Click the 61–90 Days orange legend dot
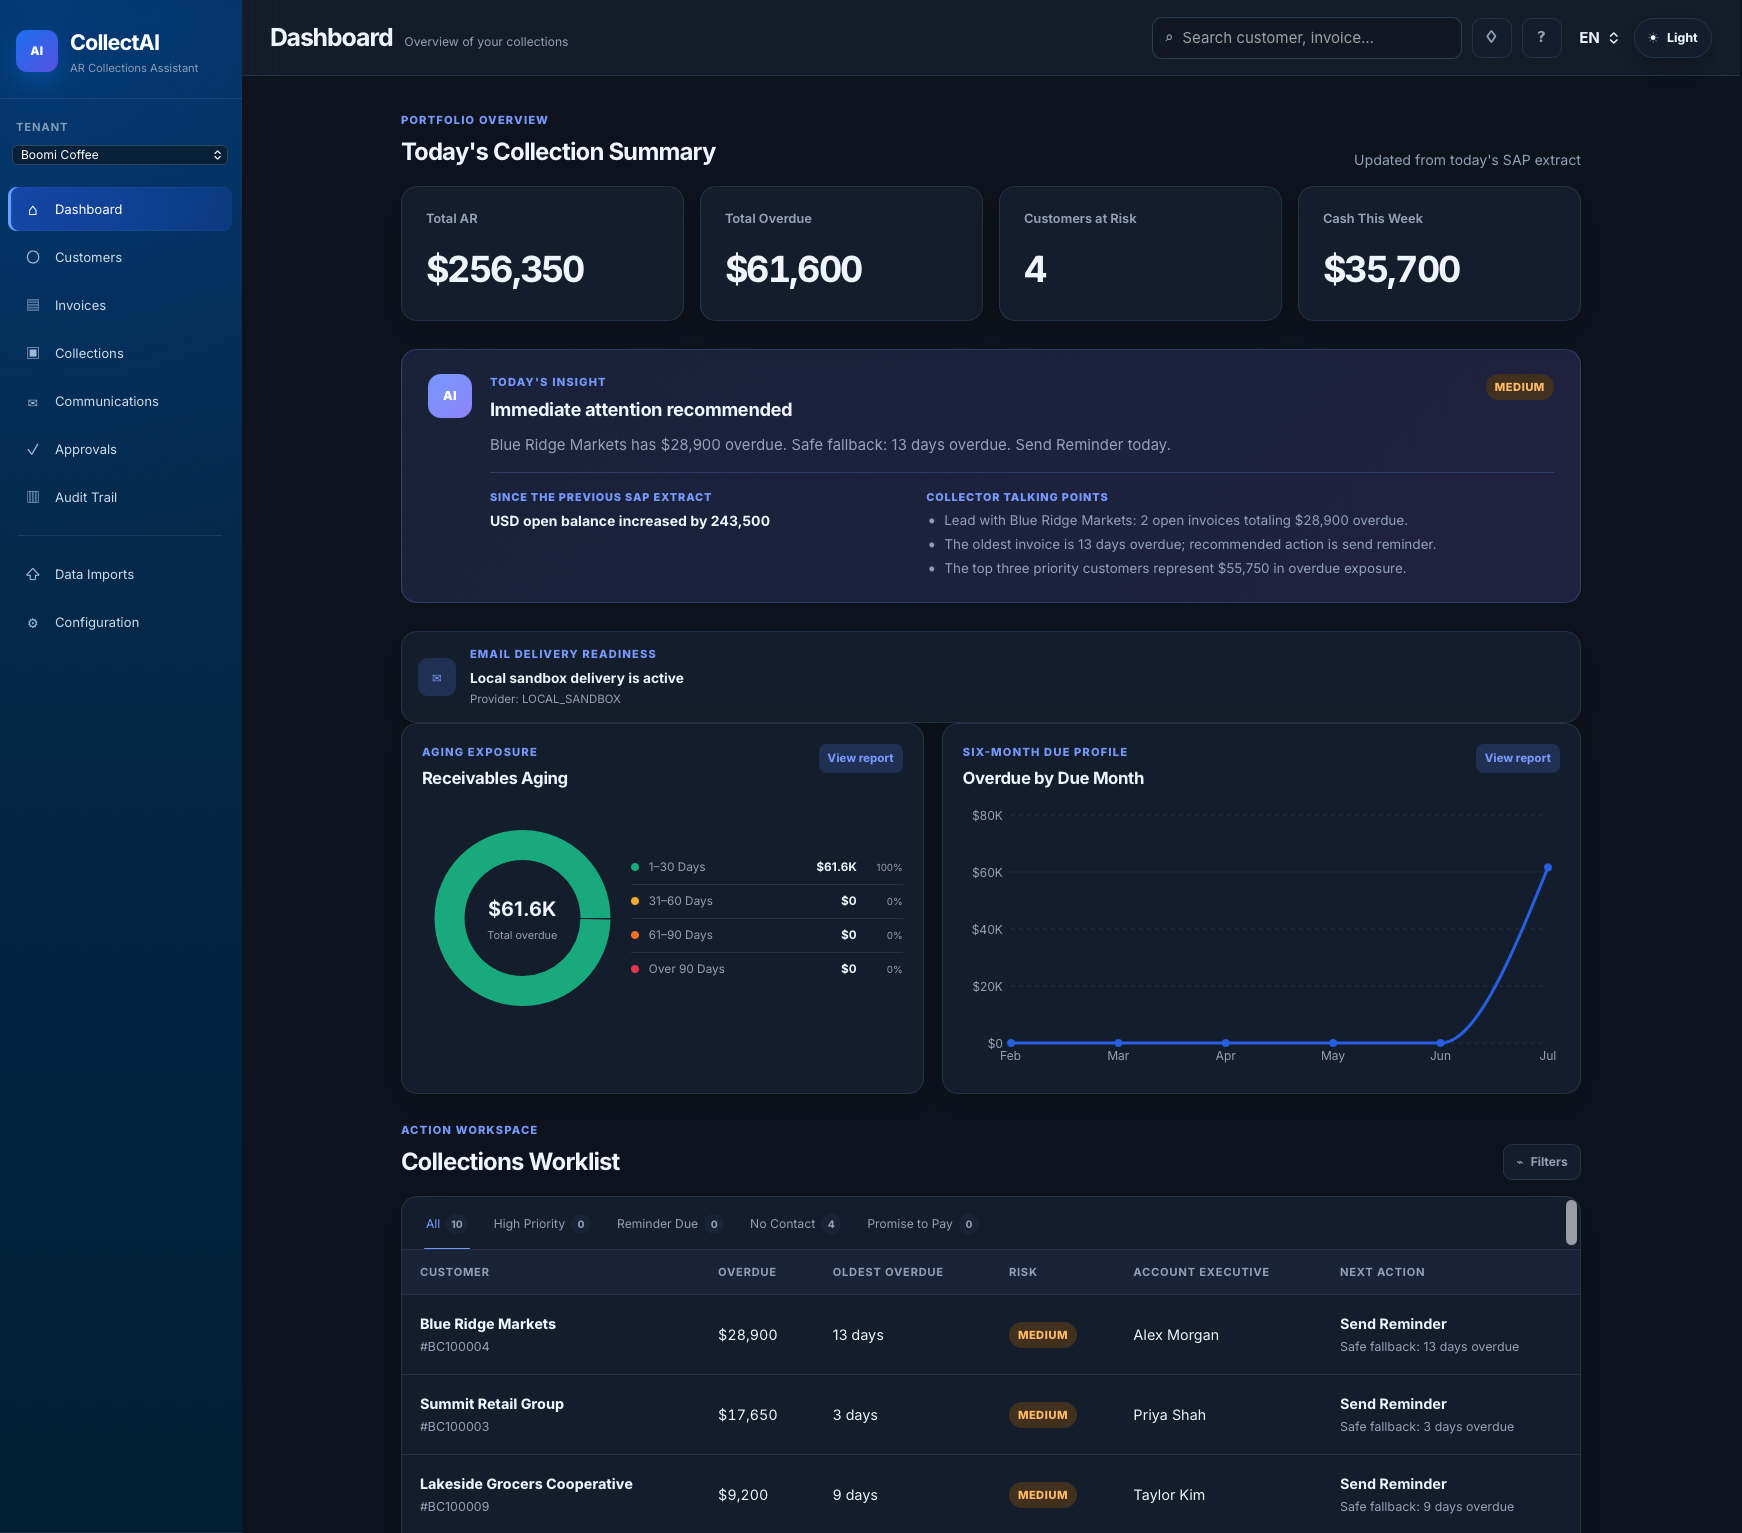Viewport: 1742px width, 1533px height. pos(635,935)
